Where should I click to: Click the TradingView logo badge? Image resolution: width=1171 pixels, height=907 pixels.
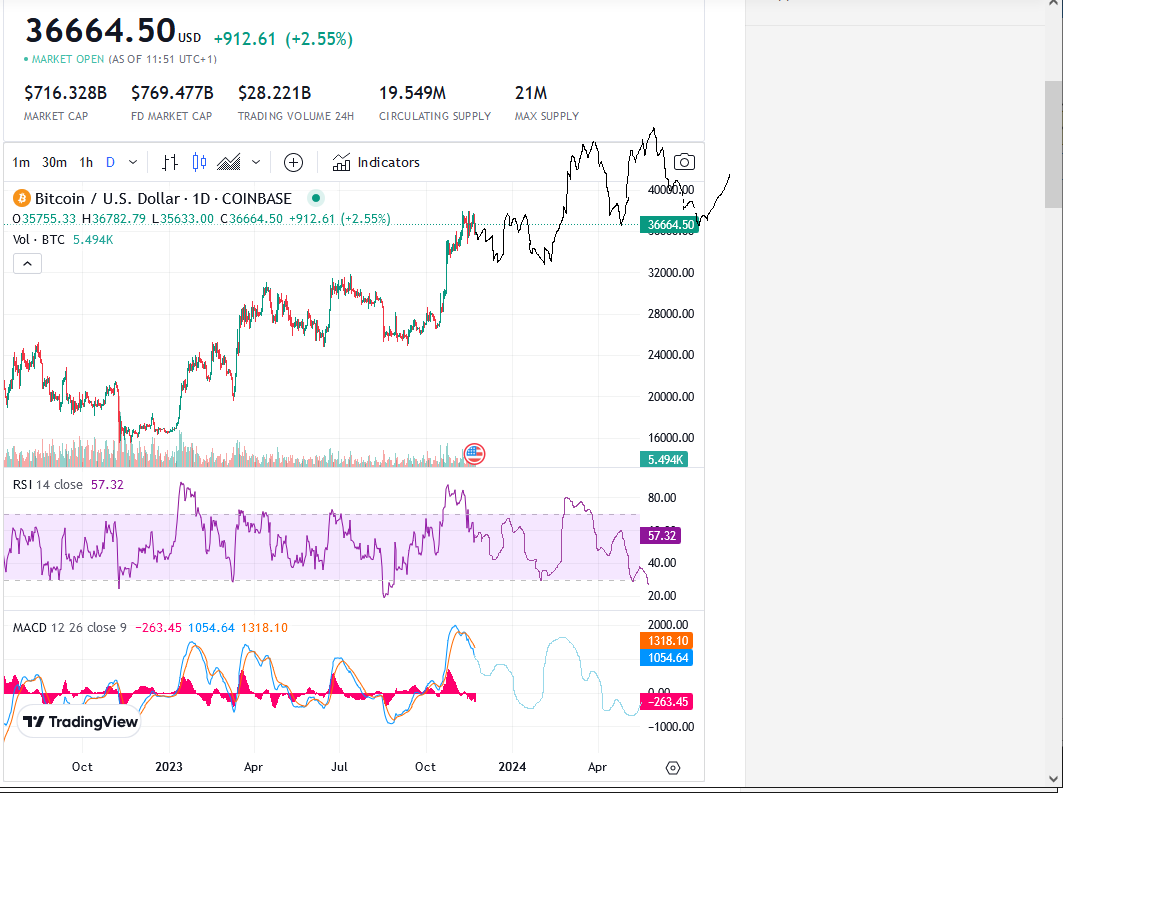[x=80, y=722]
